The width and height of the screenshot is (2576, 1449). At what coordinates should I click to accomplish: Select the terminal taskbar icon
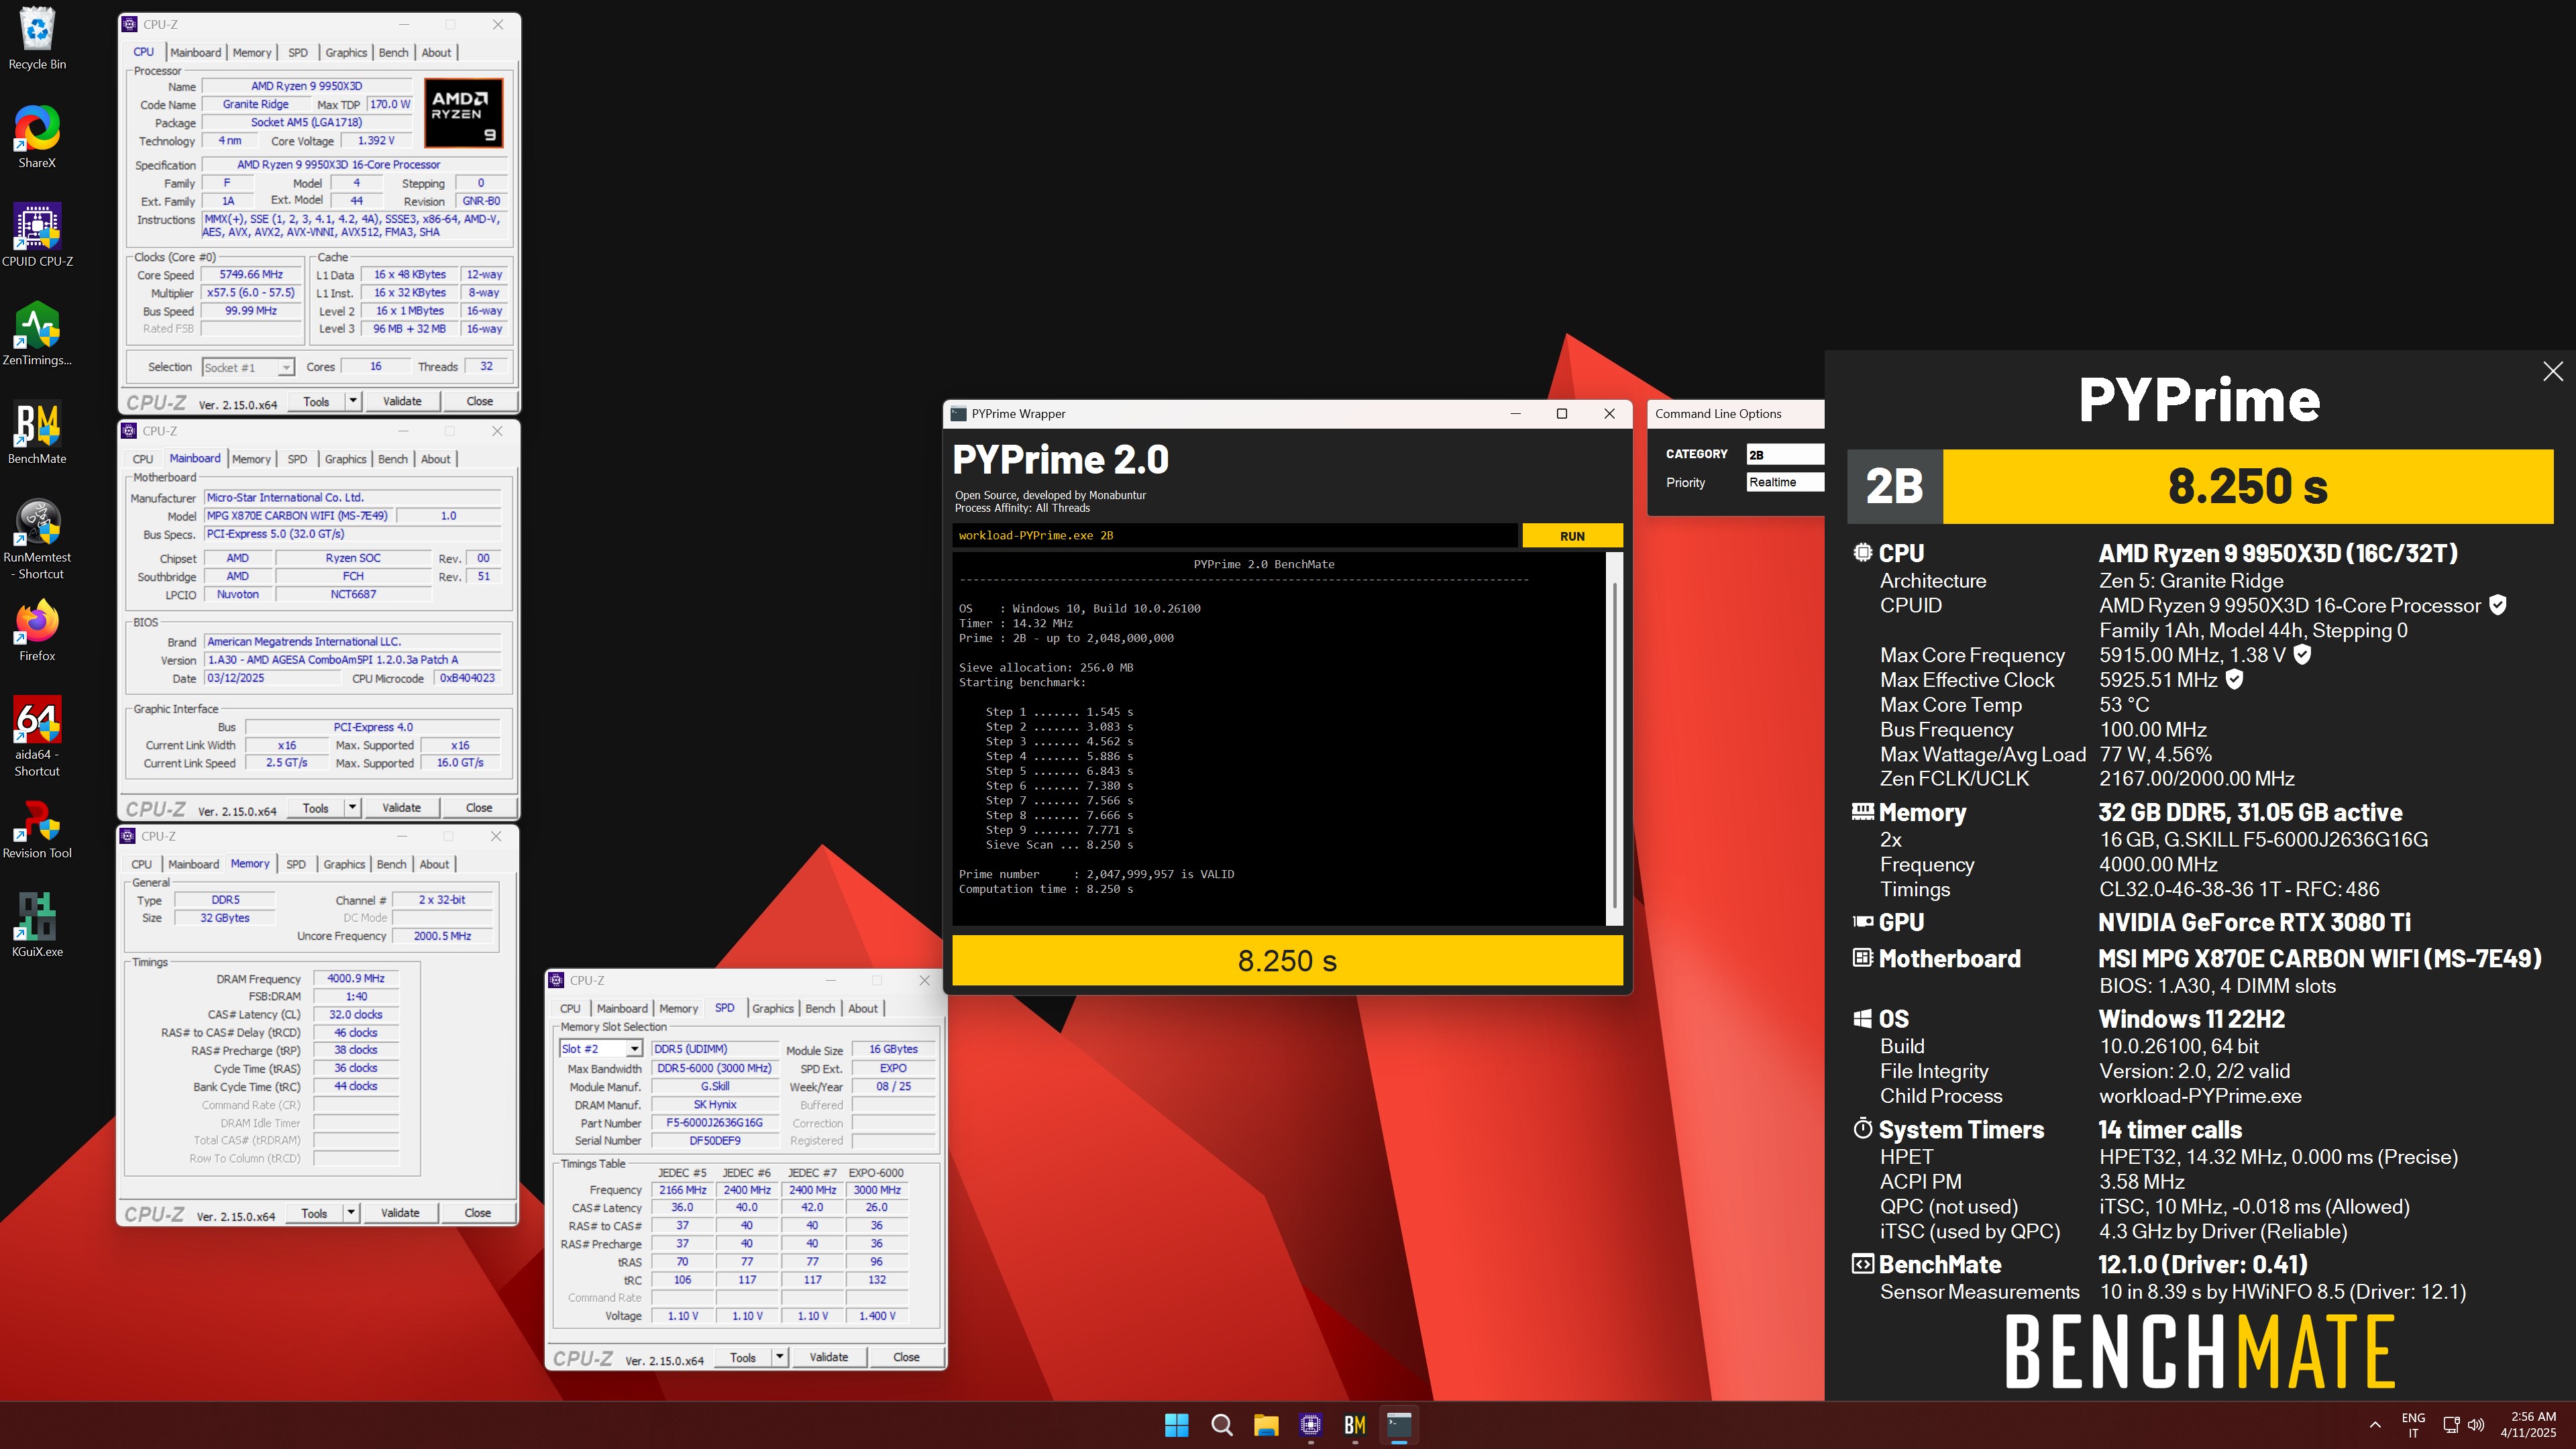pyautogui.click(x=1399, y=1425)
